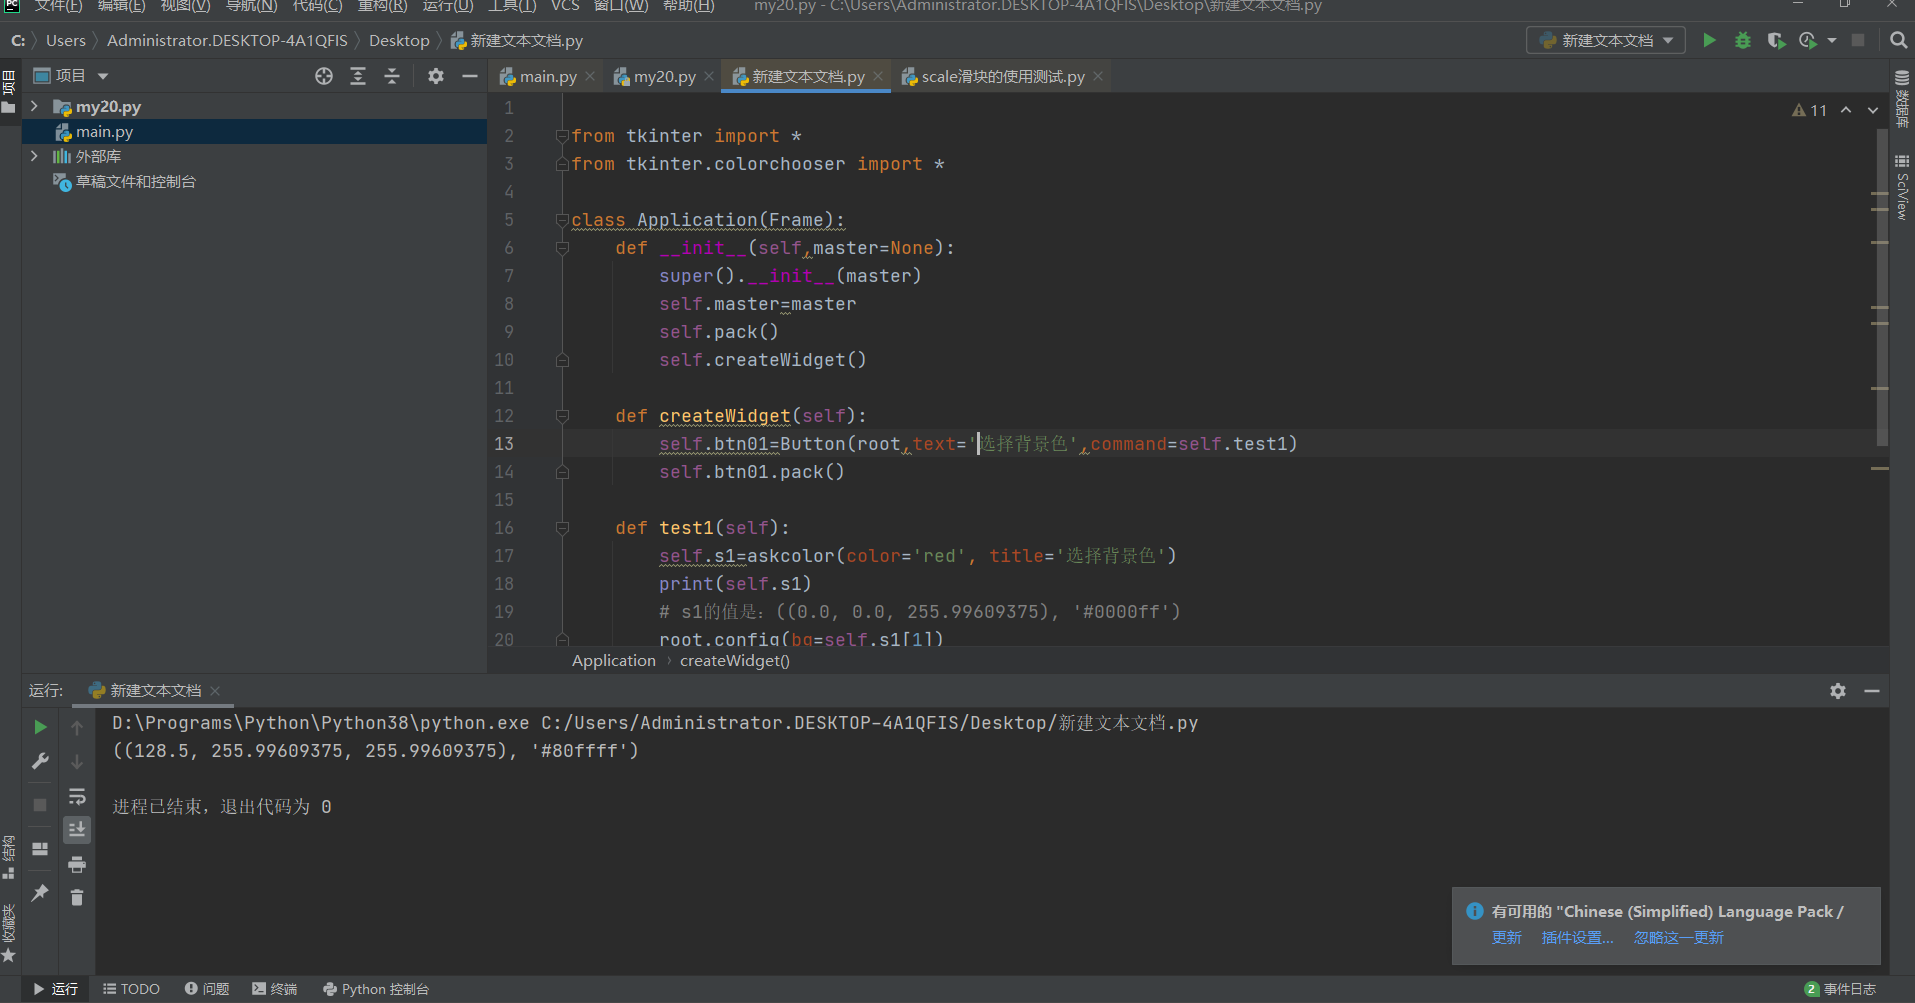Close the 新建文本文档.py editor tab
The width and height of the screenshot is (1915, 1003).
coord(878,76)
